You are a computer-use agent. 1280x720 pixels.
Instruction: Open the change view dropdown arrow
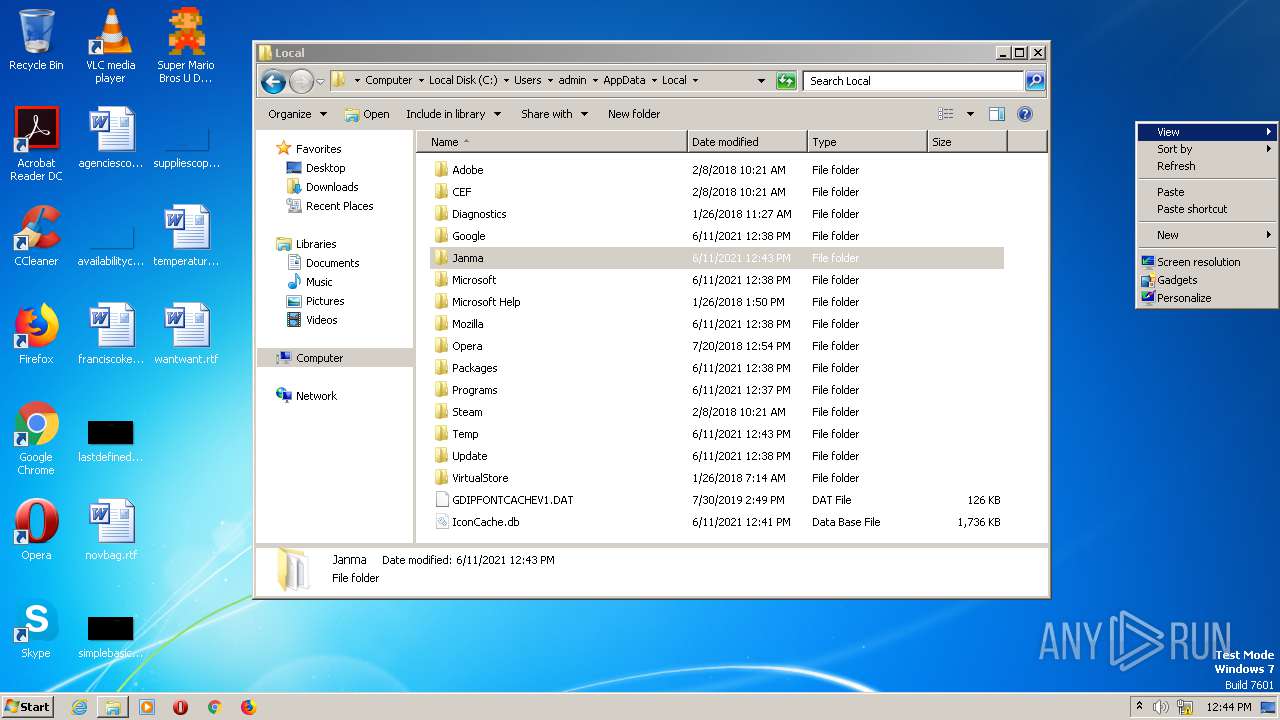click(970, 114)
